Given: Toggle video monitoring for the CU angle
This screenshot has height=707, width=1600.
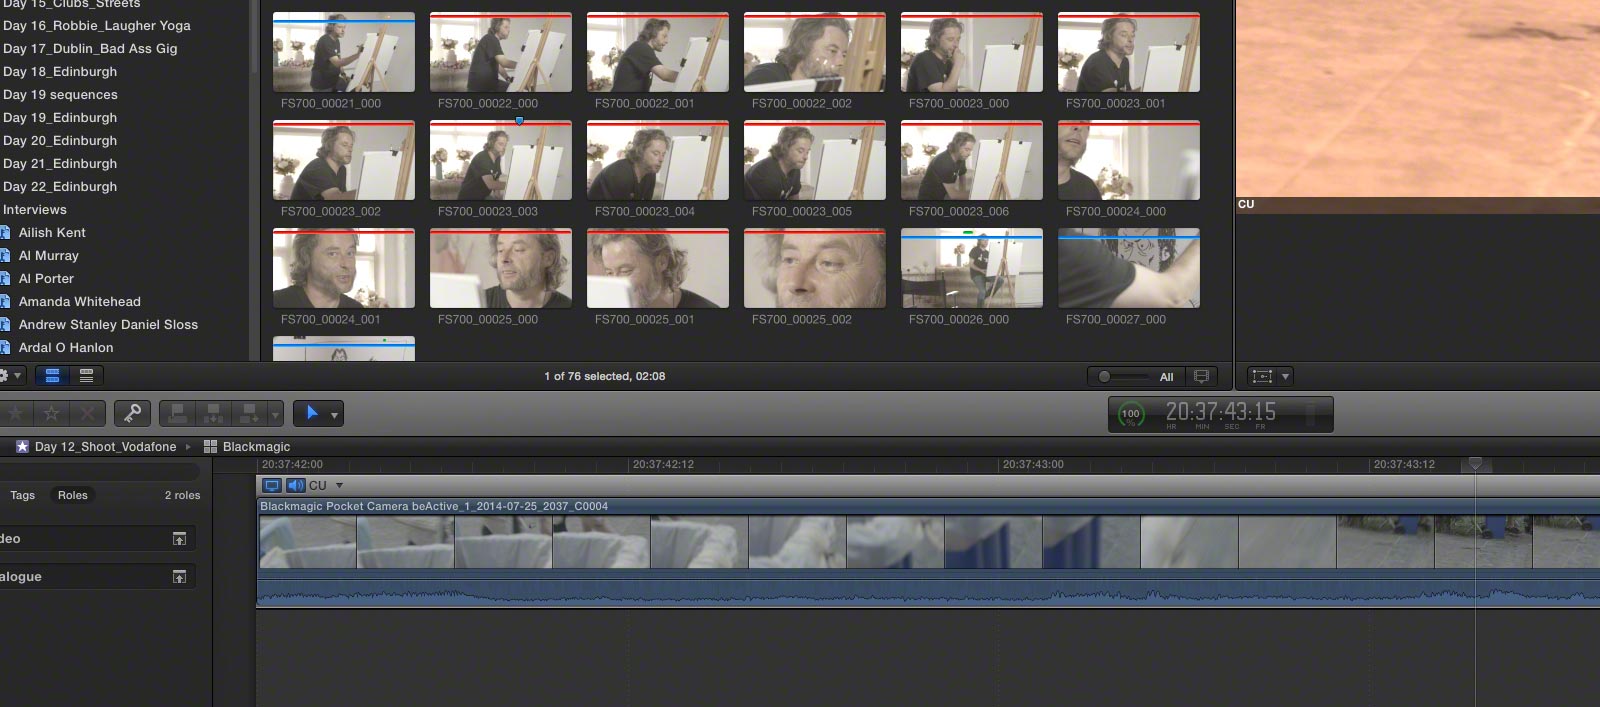Looking at the screenshot, I should point(271,485).
